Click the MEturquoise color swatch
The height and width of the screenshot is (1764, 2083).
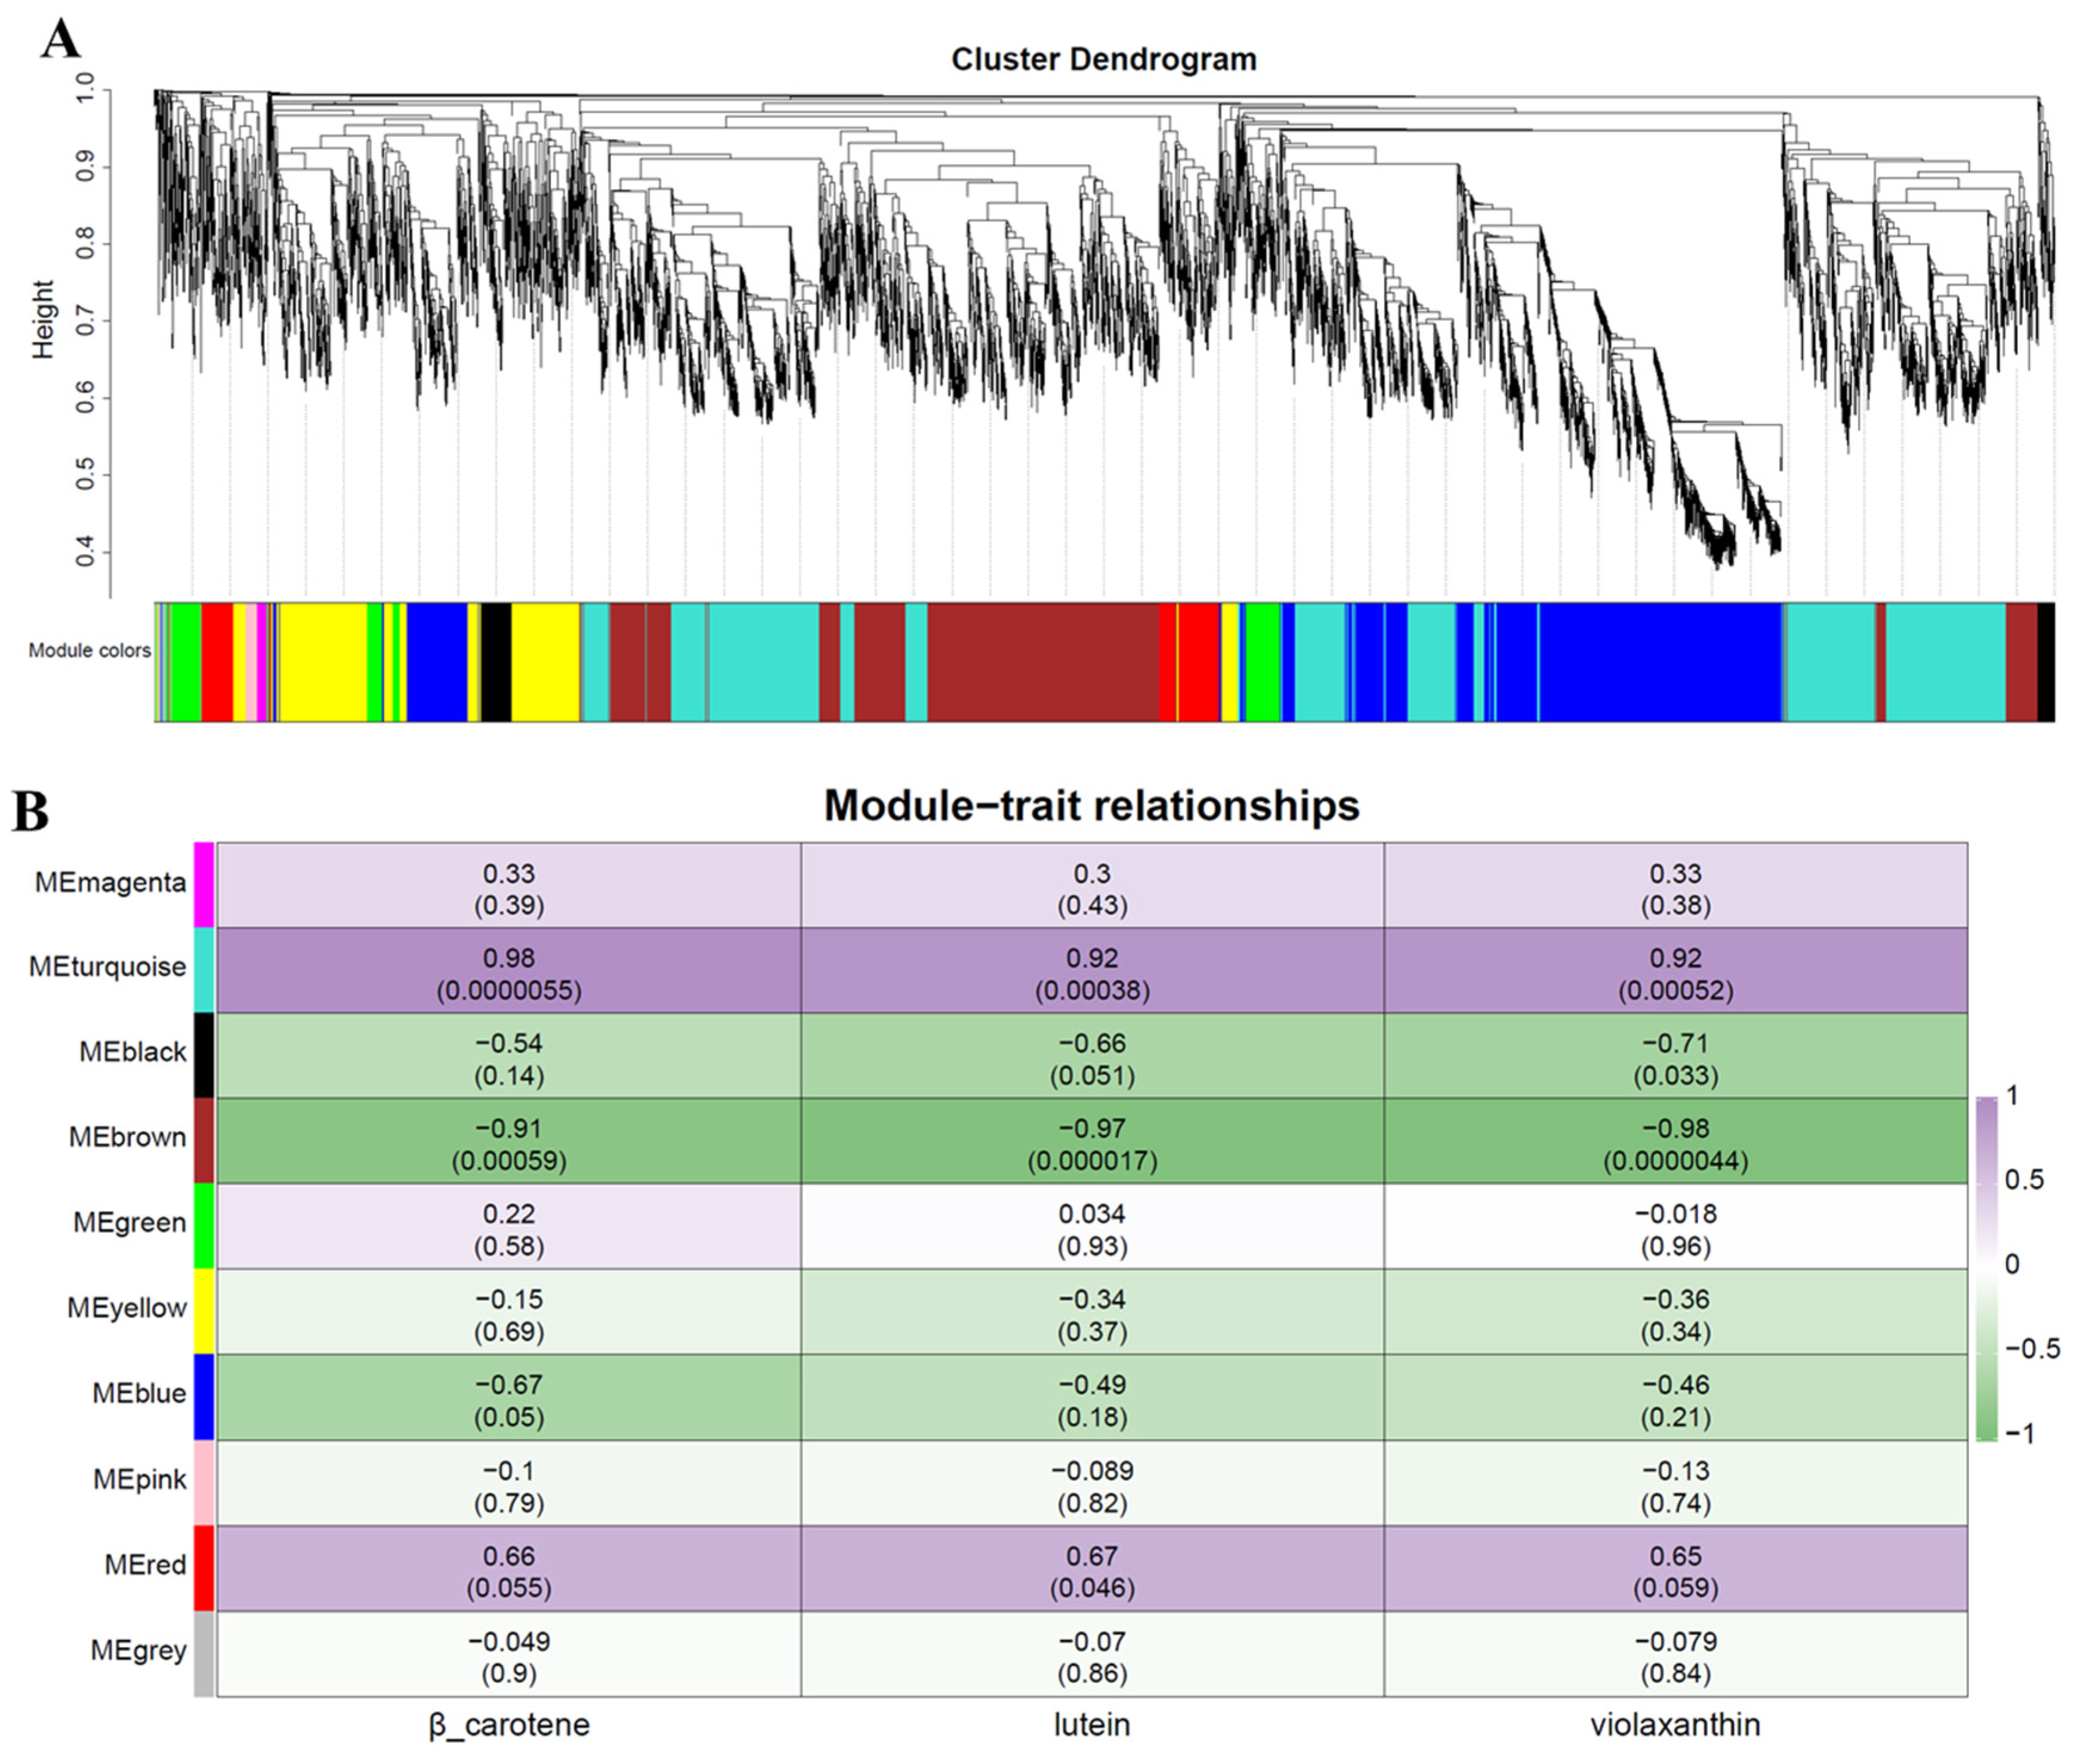204,969
